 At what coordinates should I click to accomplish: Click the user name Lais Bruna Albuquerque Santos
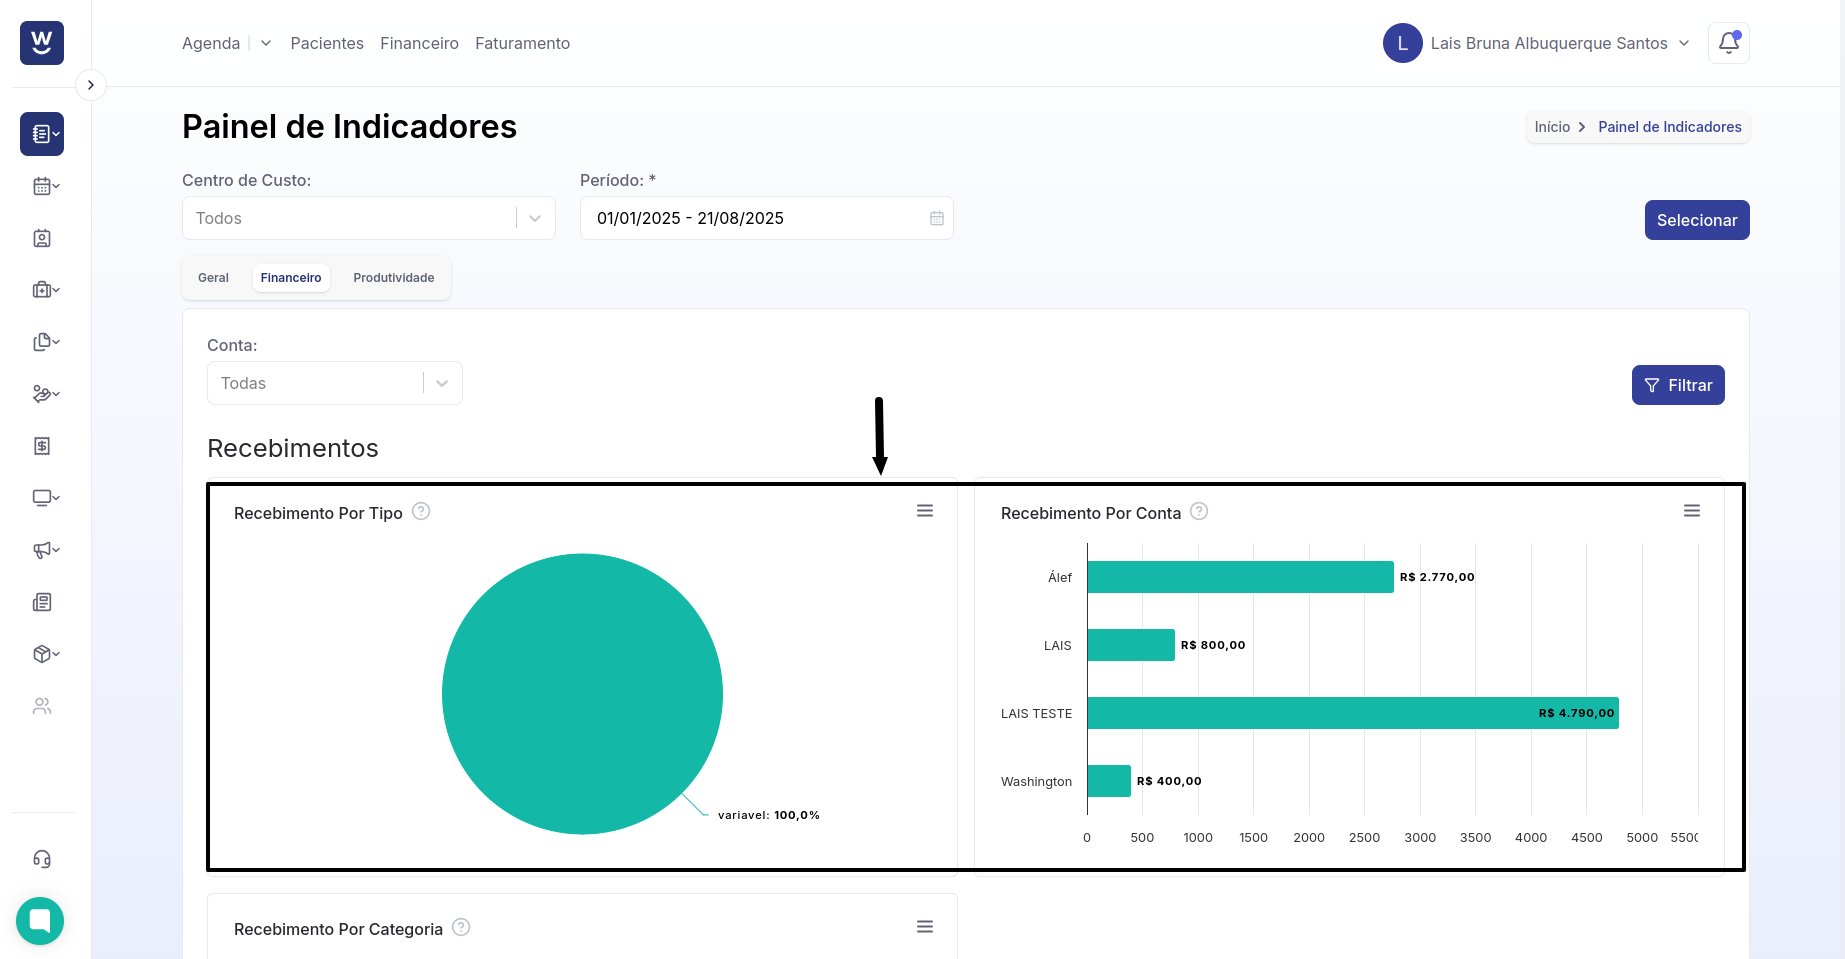[1549, 43]
